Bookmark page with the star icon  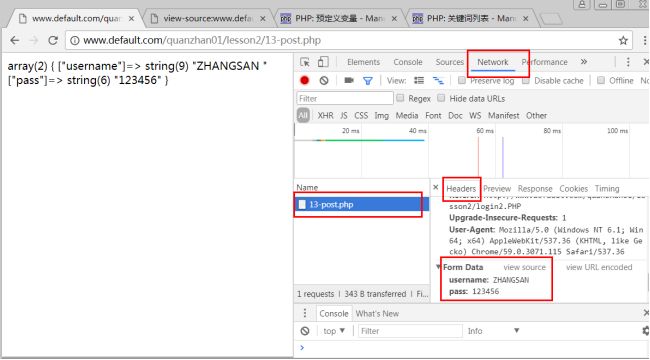[623, 40]
